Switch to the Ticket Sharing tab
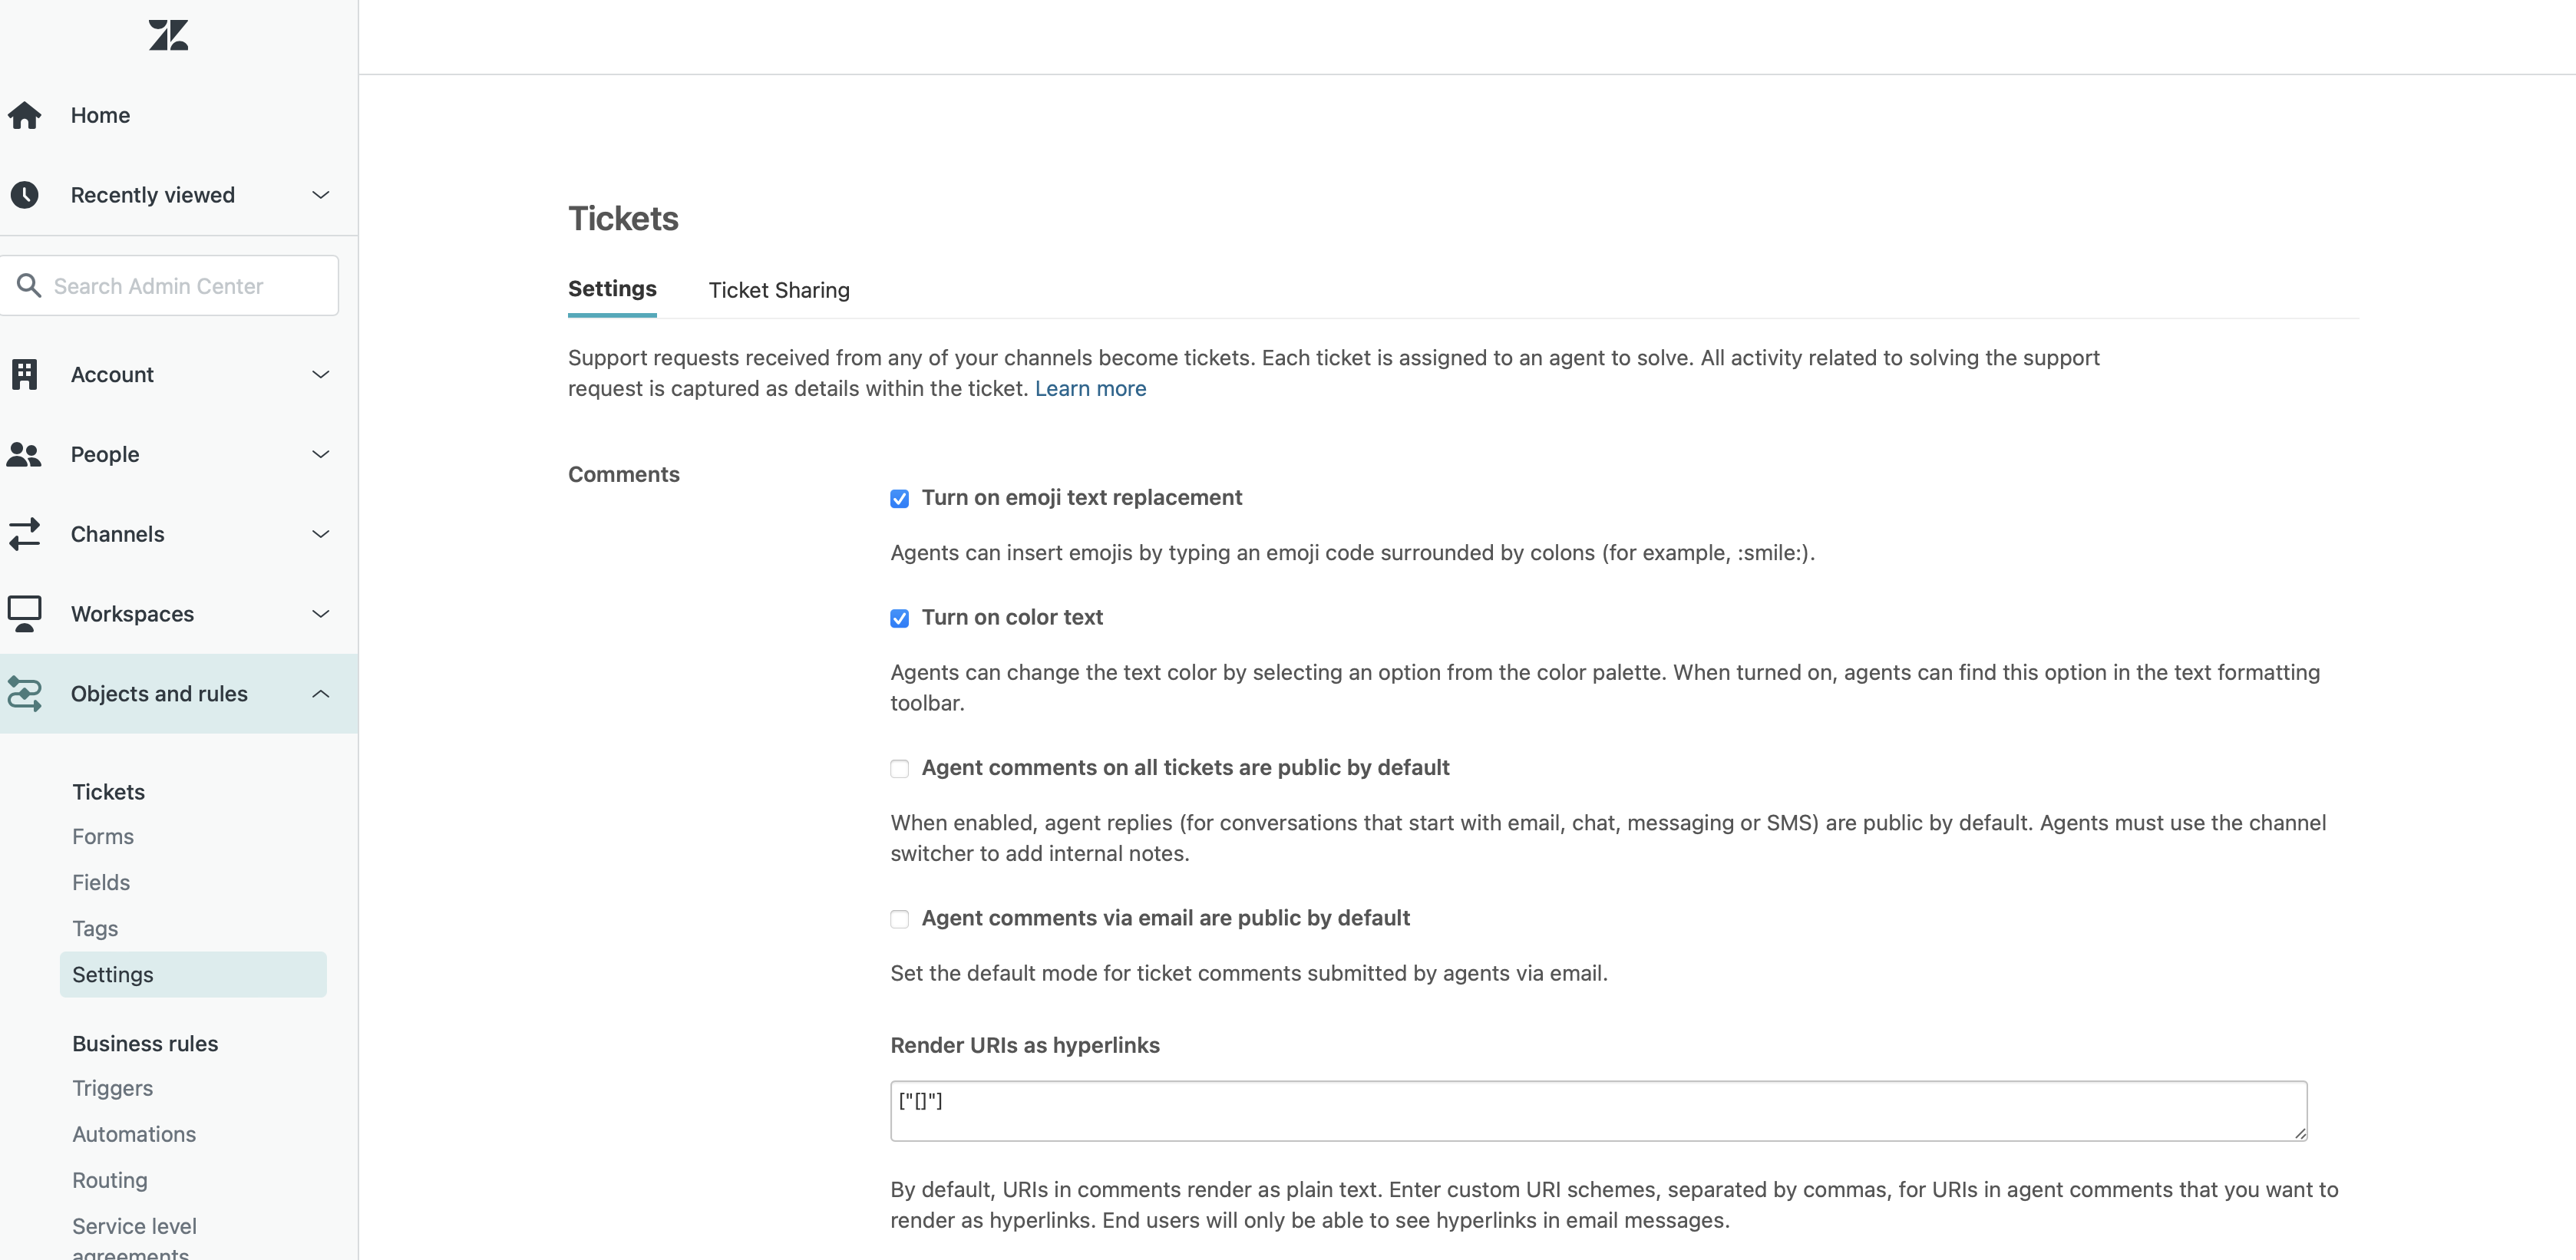This screenshot has width=2576, height=1260. (x=778, y=290)
